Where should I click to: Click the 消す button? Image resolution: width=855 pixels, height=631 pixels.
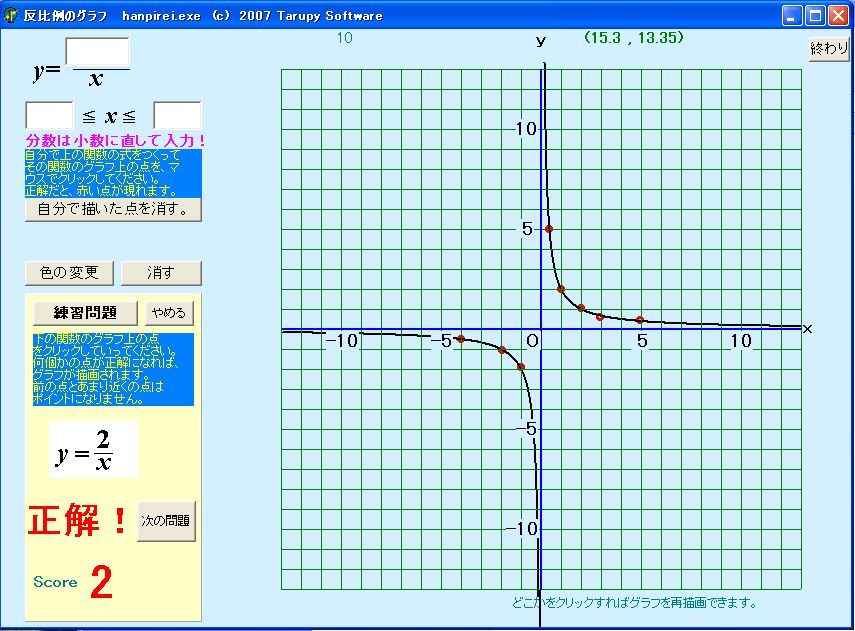[161, 273]
